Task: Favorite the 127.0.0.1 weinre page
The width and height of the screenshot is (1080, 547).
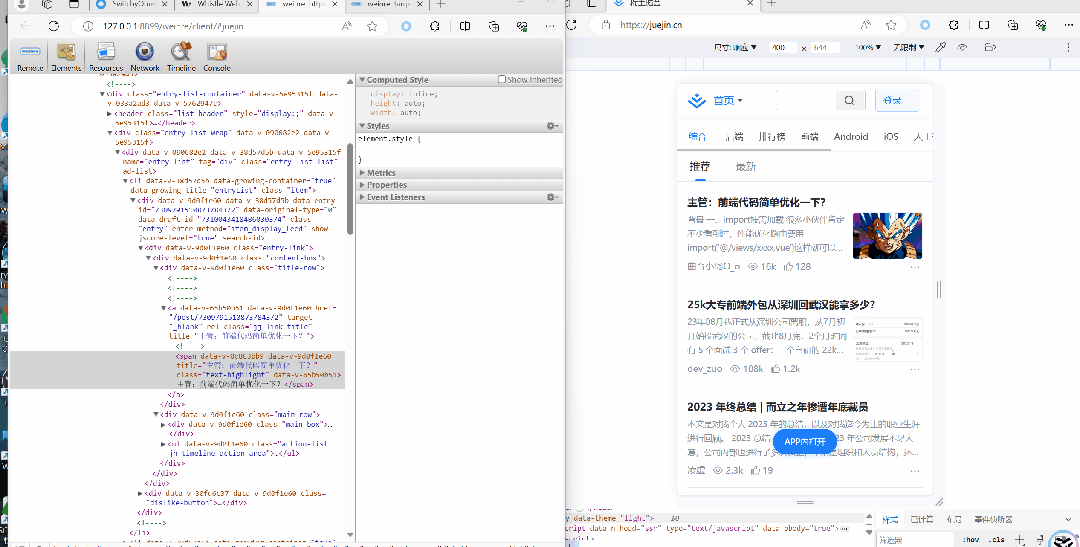Action: click(372, 26)
